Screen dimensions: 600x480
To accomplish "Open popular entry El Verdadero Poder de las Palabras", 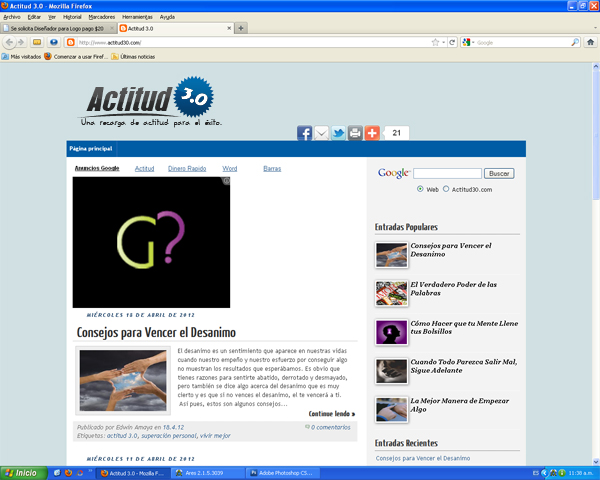I will tap(453, 289).
